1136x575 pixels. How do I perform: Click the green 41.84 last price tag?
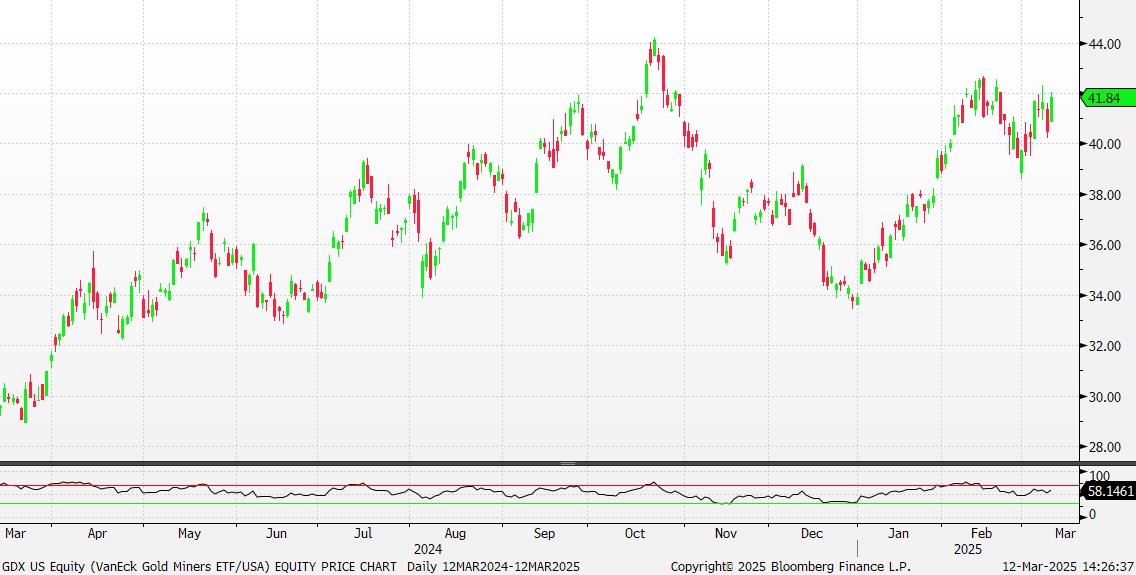pos(1108,98)
